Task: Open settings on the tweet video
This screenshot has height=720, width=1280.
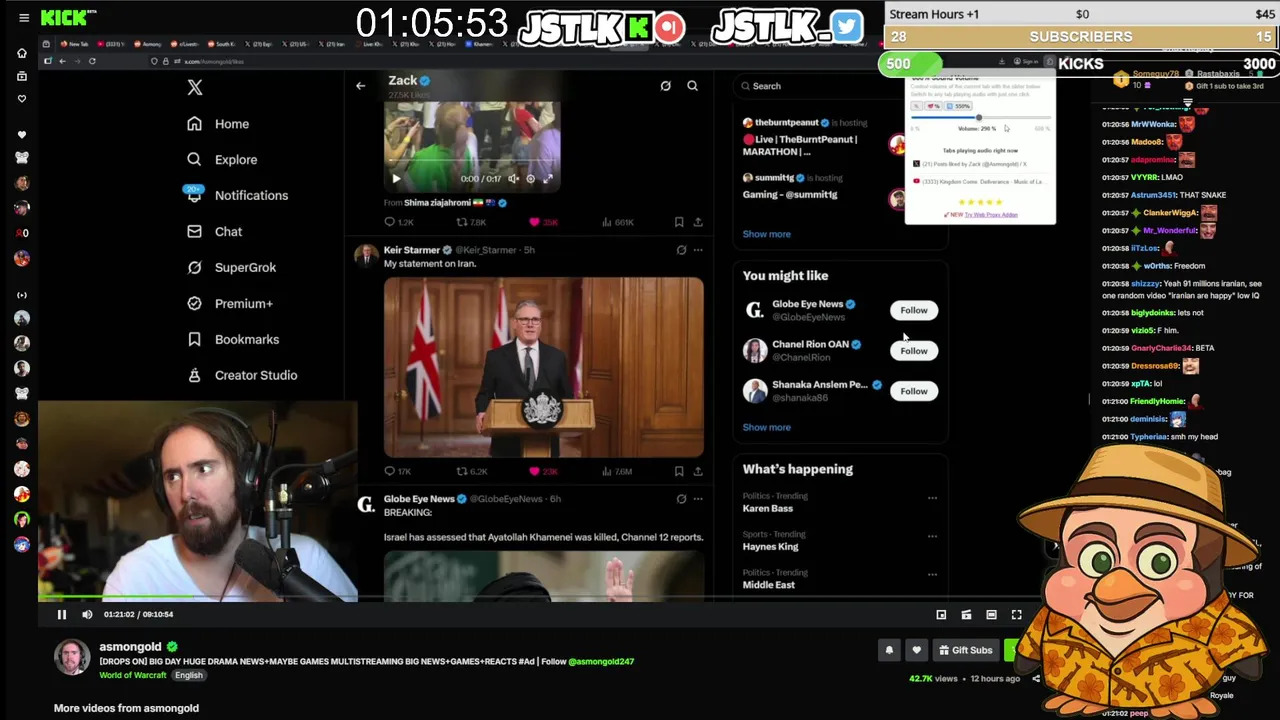Action: [x=530, y=179]
